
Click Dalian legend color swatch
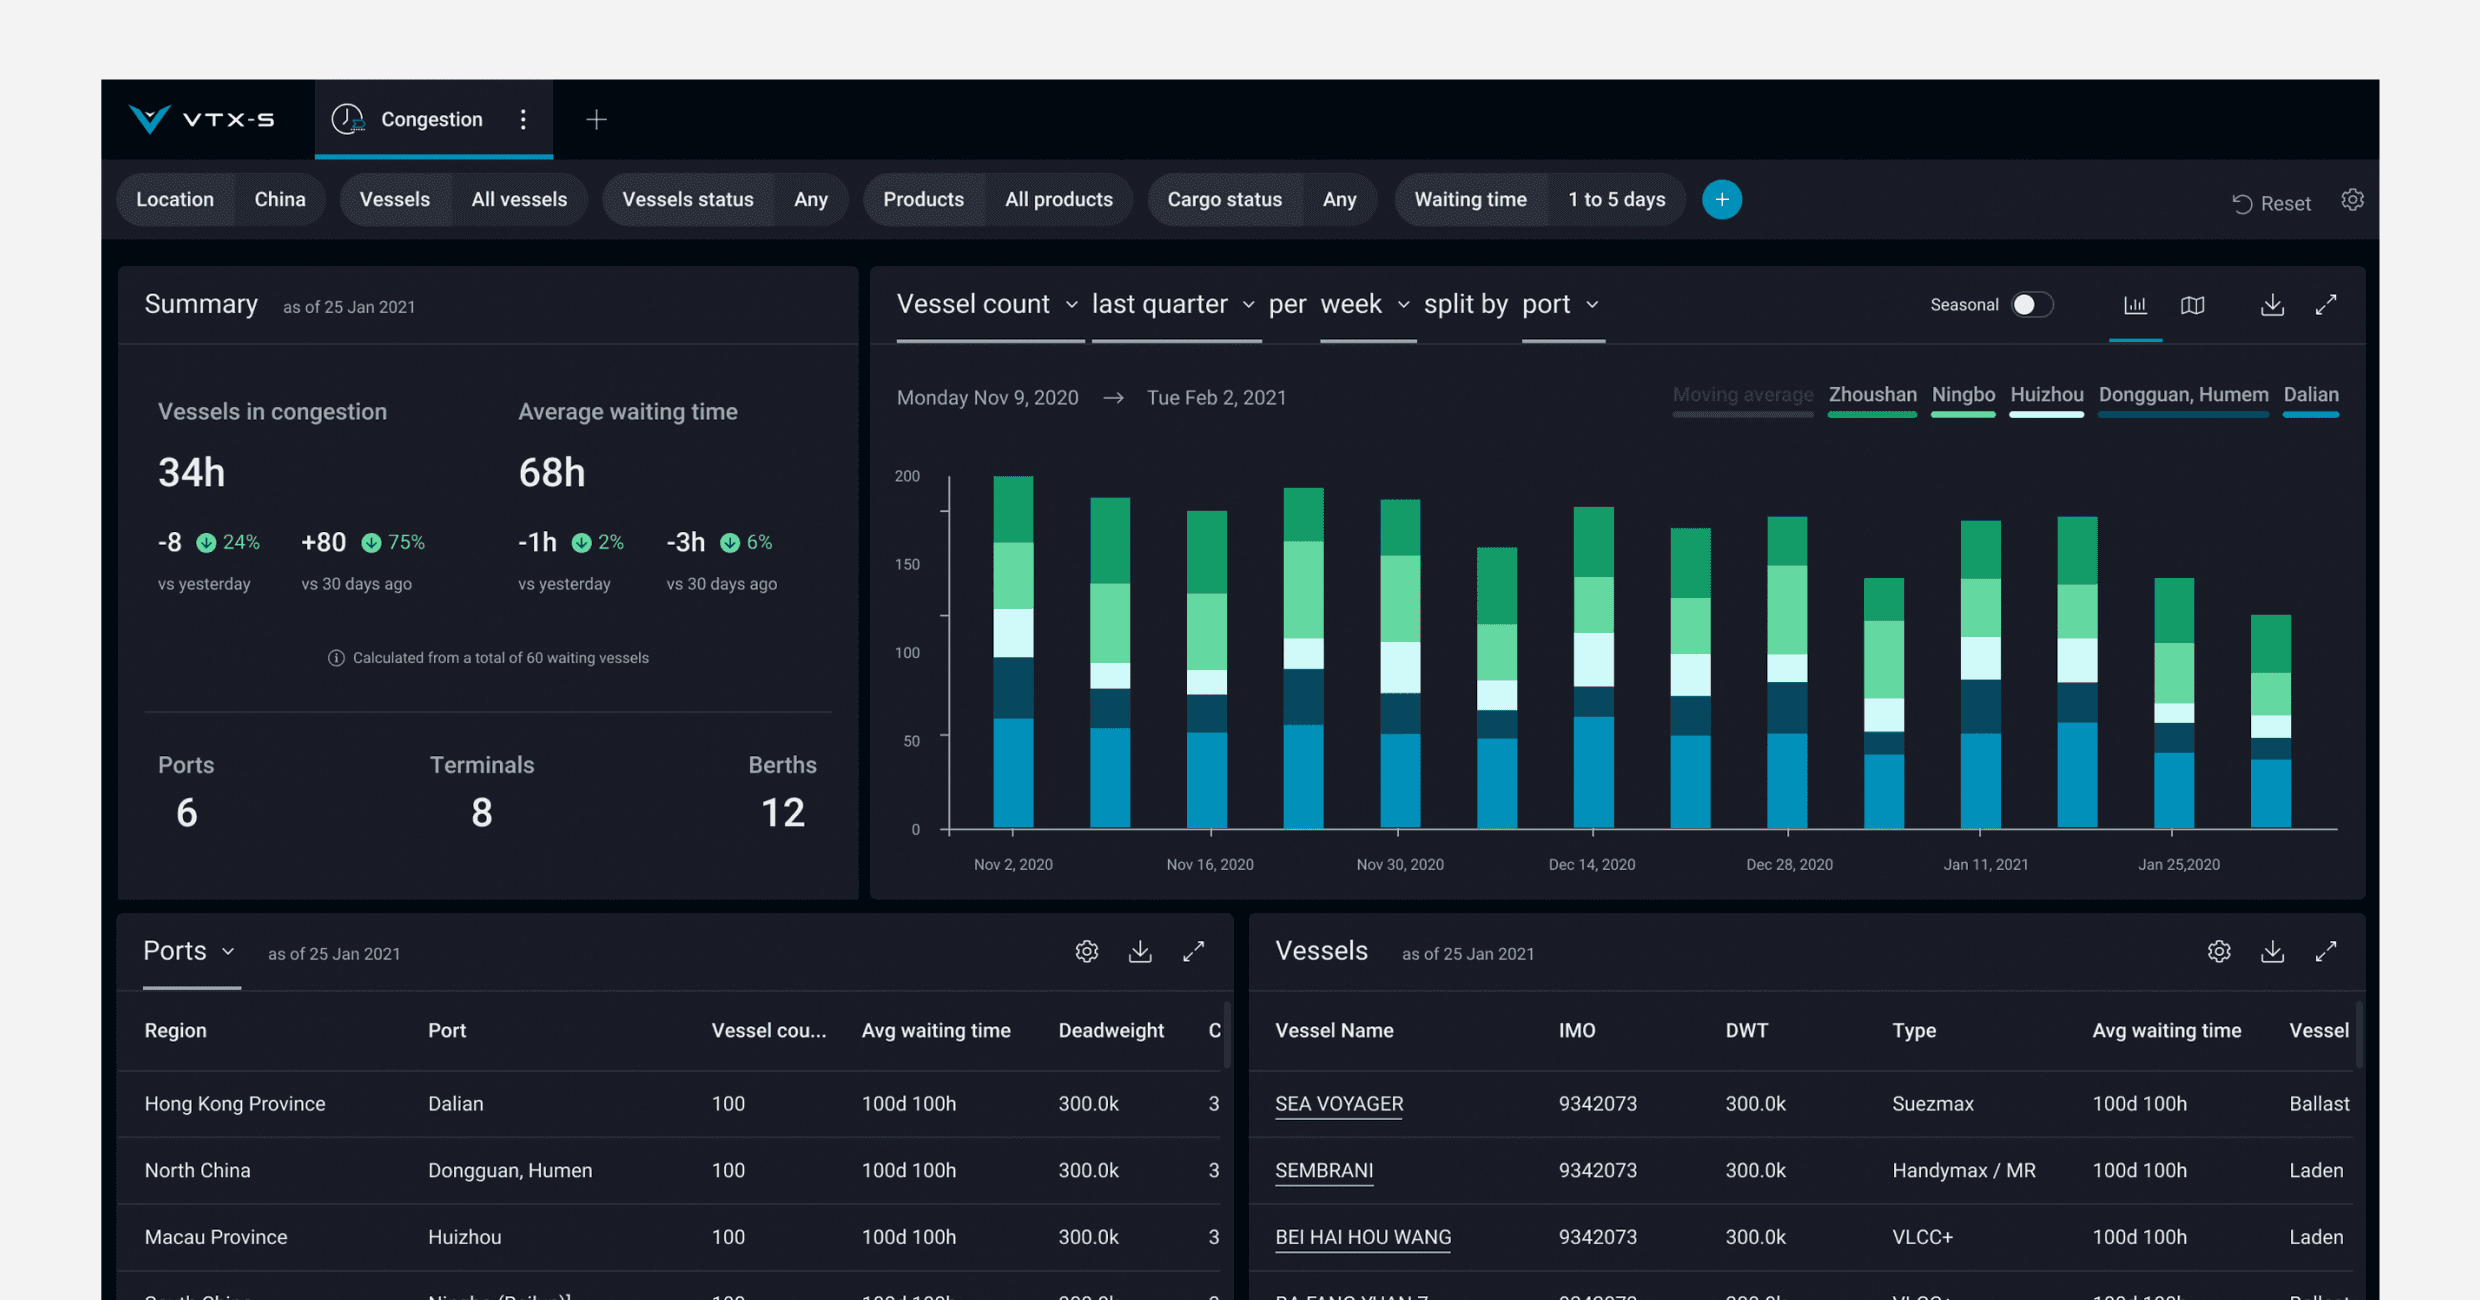click(x=2310, y=414)
